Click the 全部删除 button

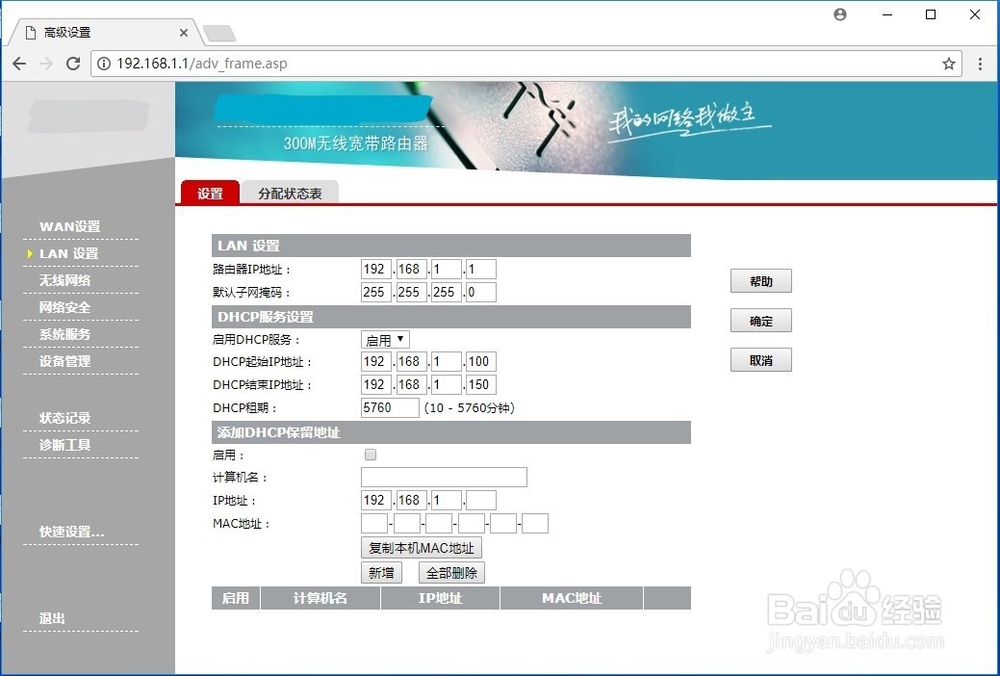pos(452,573)
